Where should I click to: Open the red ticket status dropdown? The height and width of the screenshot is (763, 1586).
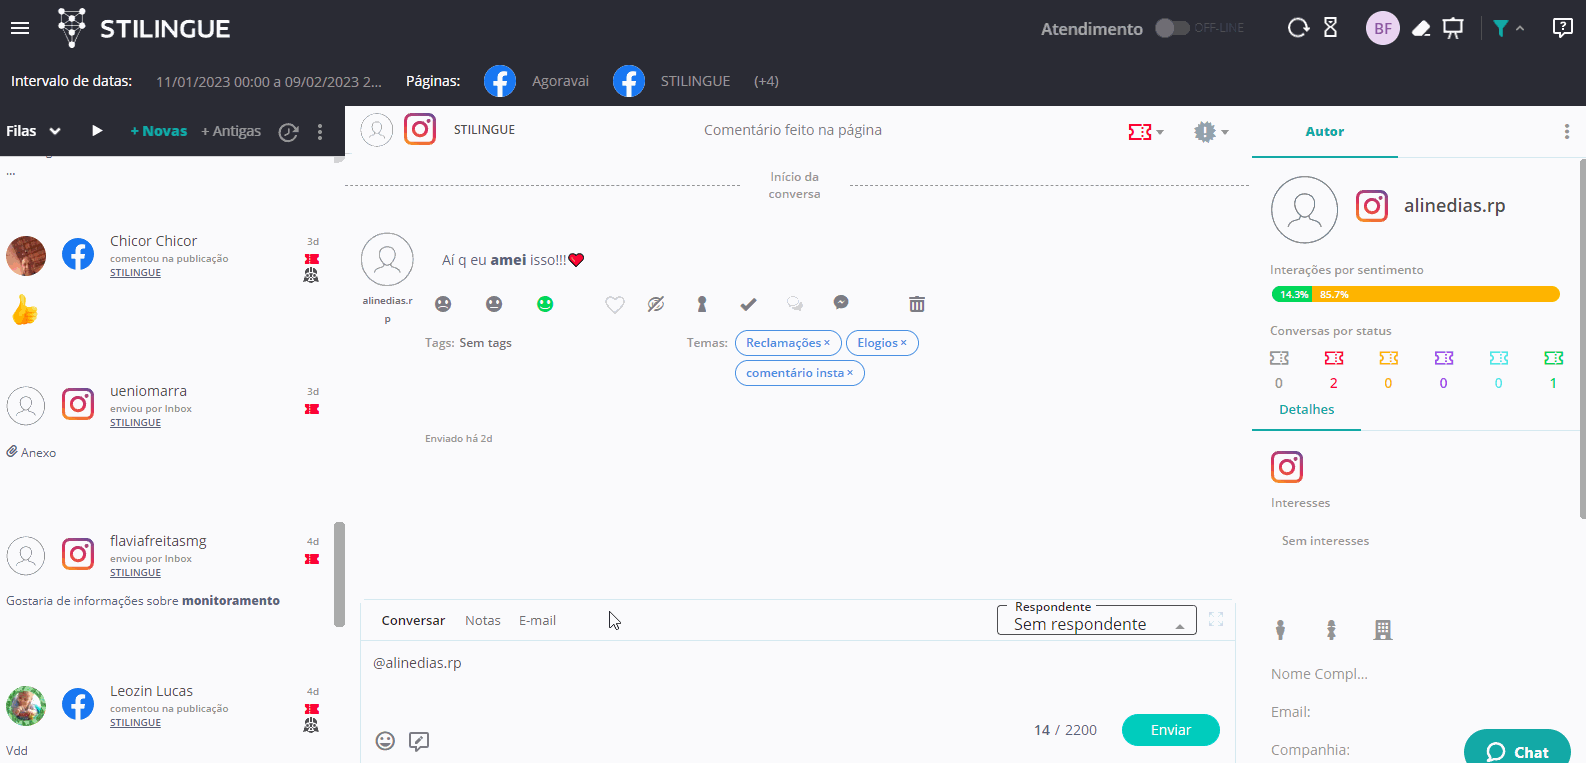point(1146,132)
